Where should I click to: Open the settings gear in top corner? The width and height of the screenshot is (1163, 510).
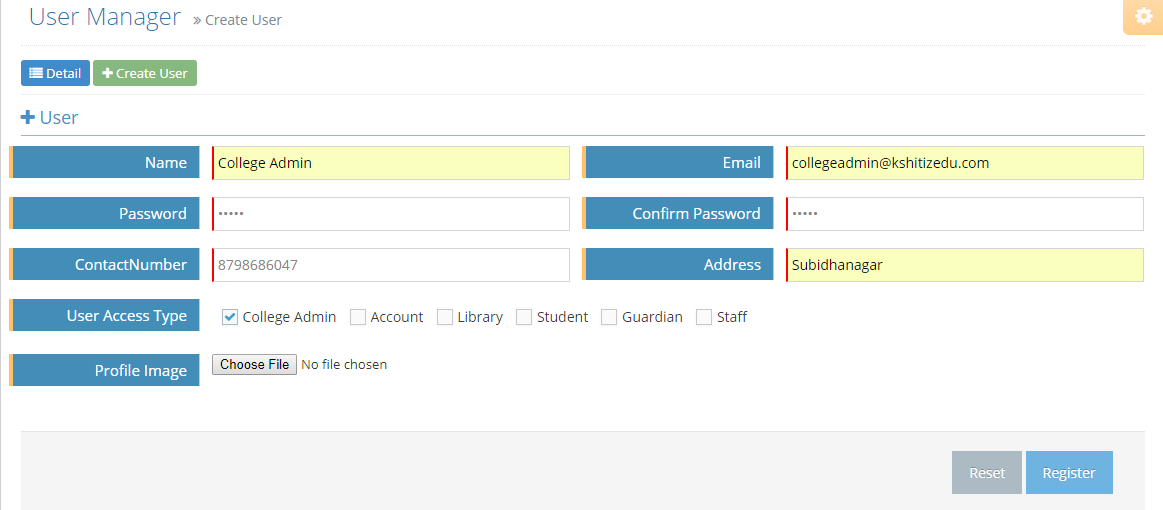(1144, 17)
